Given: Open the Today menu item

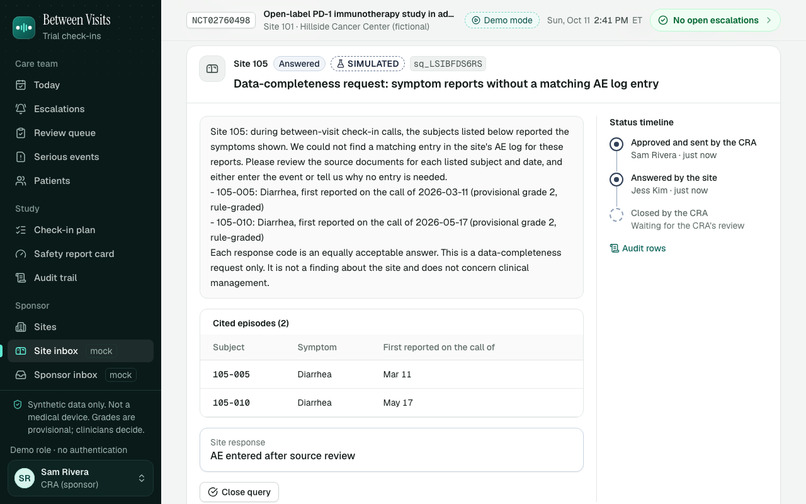Looking at the screenshot, I should click(81, 85).
